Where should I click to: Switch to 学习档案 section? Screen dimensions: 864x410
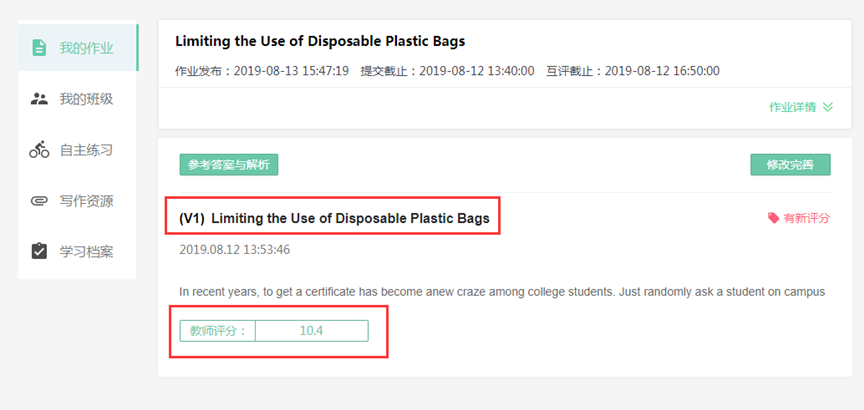click(86, 251)
